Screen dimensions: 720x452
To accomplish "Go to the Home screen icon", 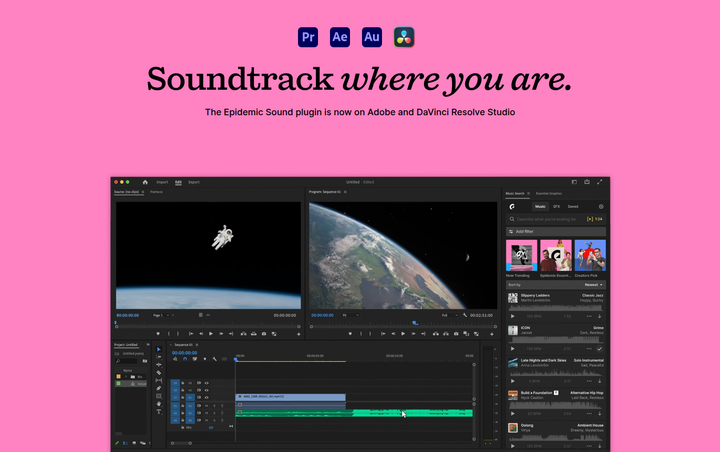I will click(145, 182).
